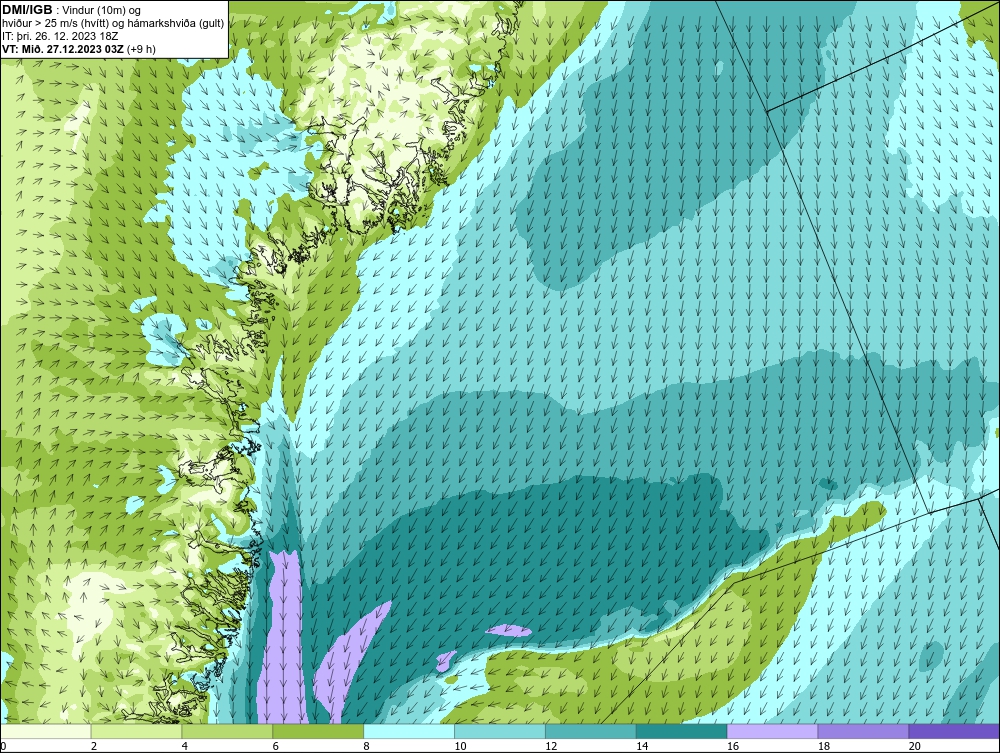Click the 2–4 m/s legend color swatch
Image resolution: width=1000 pixels, height=753 pixels.
pos(136,731)
